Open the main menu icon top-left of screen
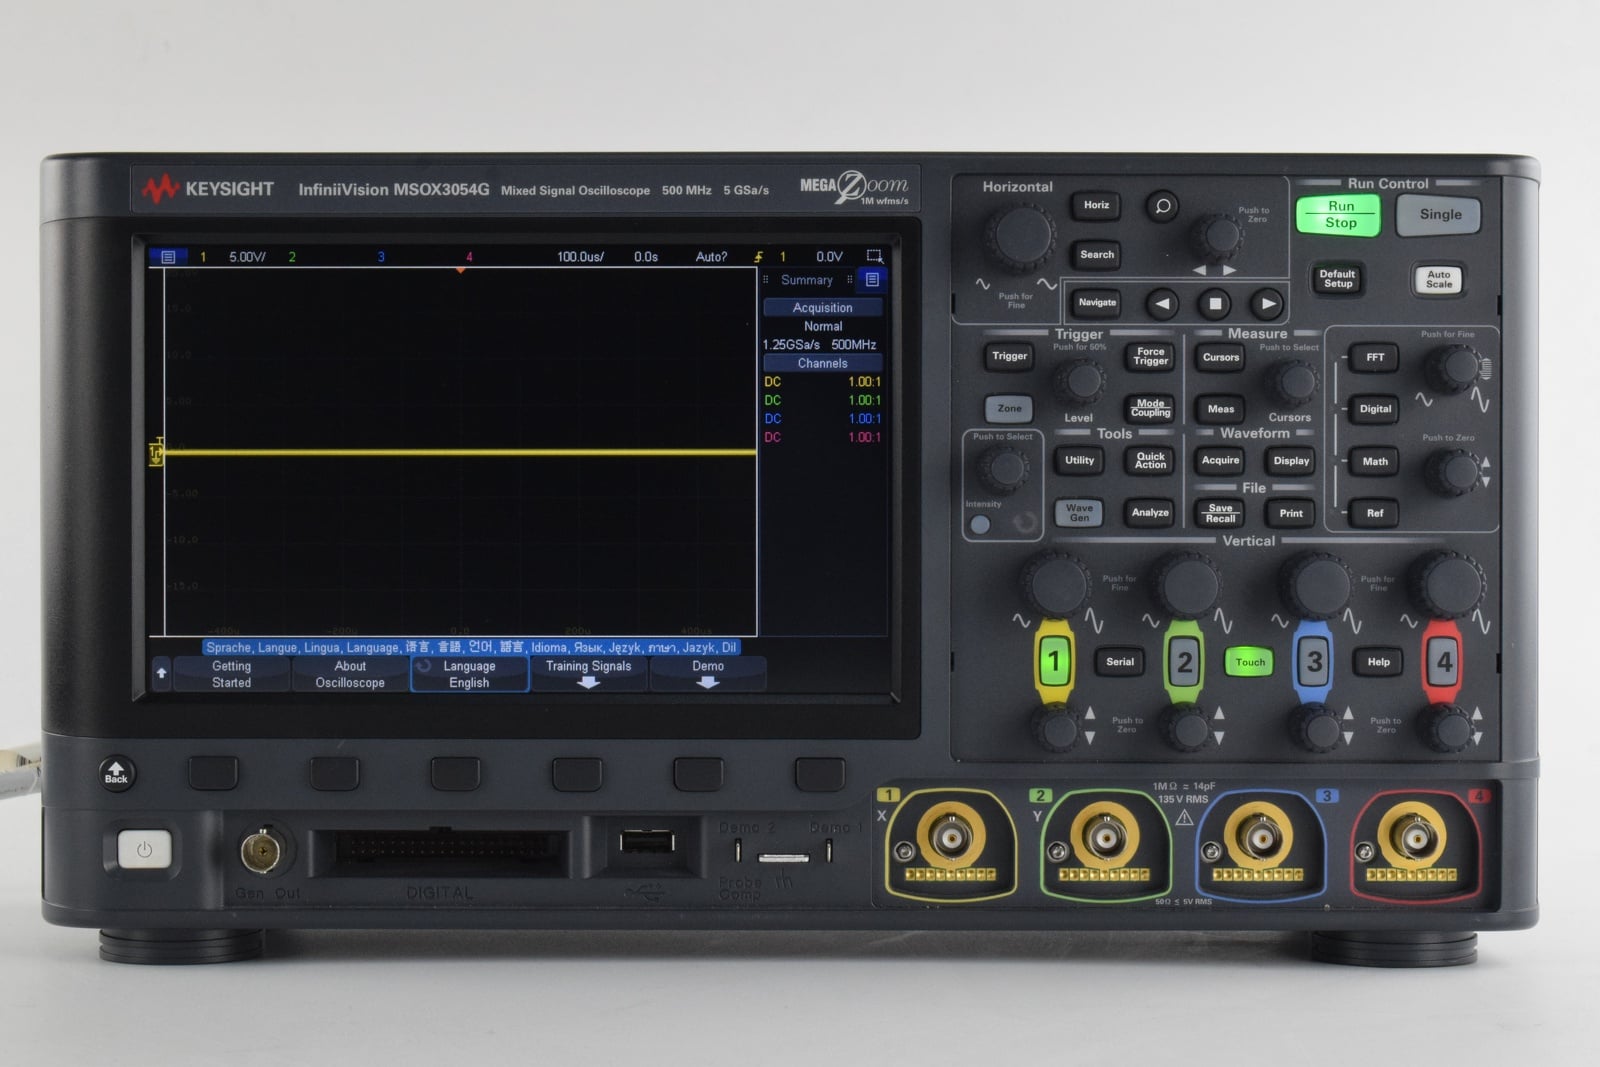The height and width of the screenshot is (1067, 1600). [167, 257]
